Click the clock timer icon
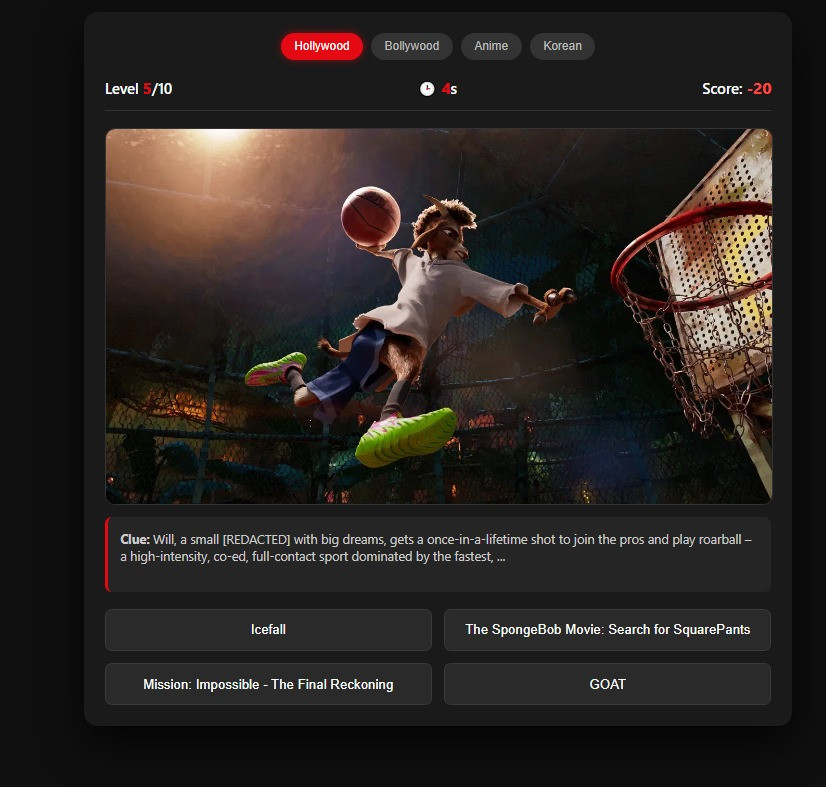This screenshot has width=826, height=787. click(427, 89)
